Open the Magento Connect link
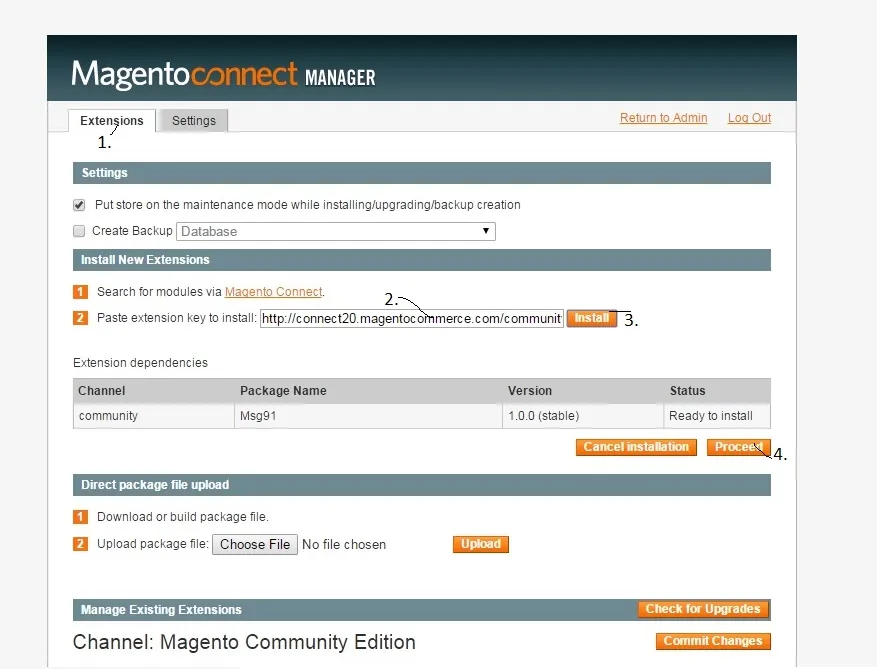The width and height of the screenshot is (877, 669). [274, 291]
